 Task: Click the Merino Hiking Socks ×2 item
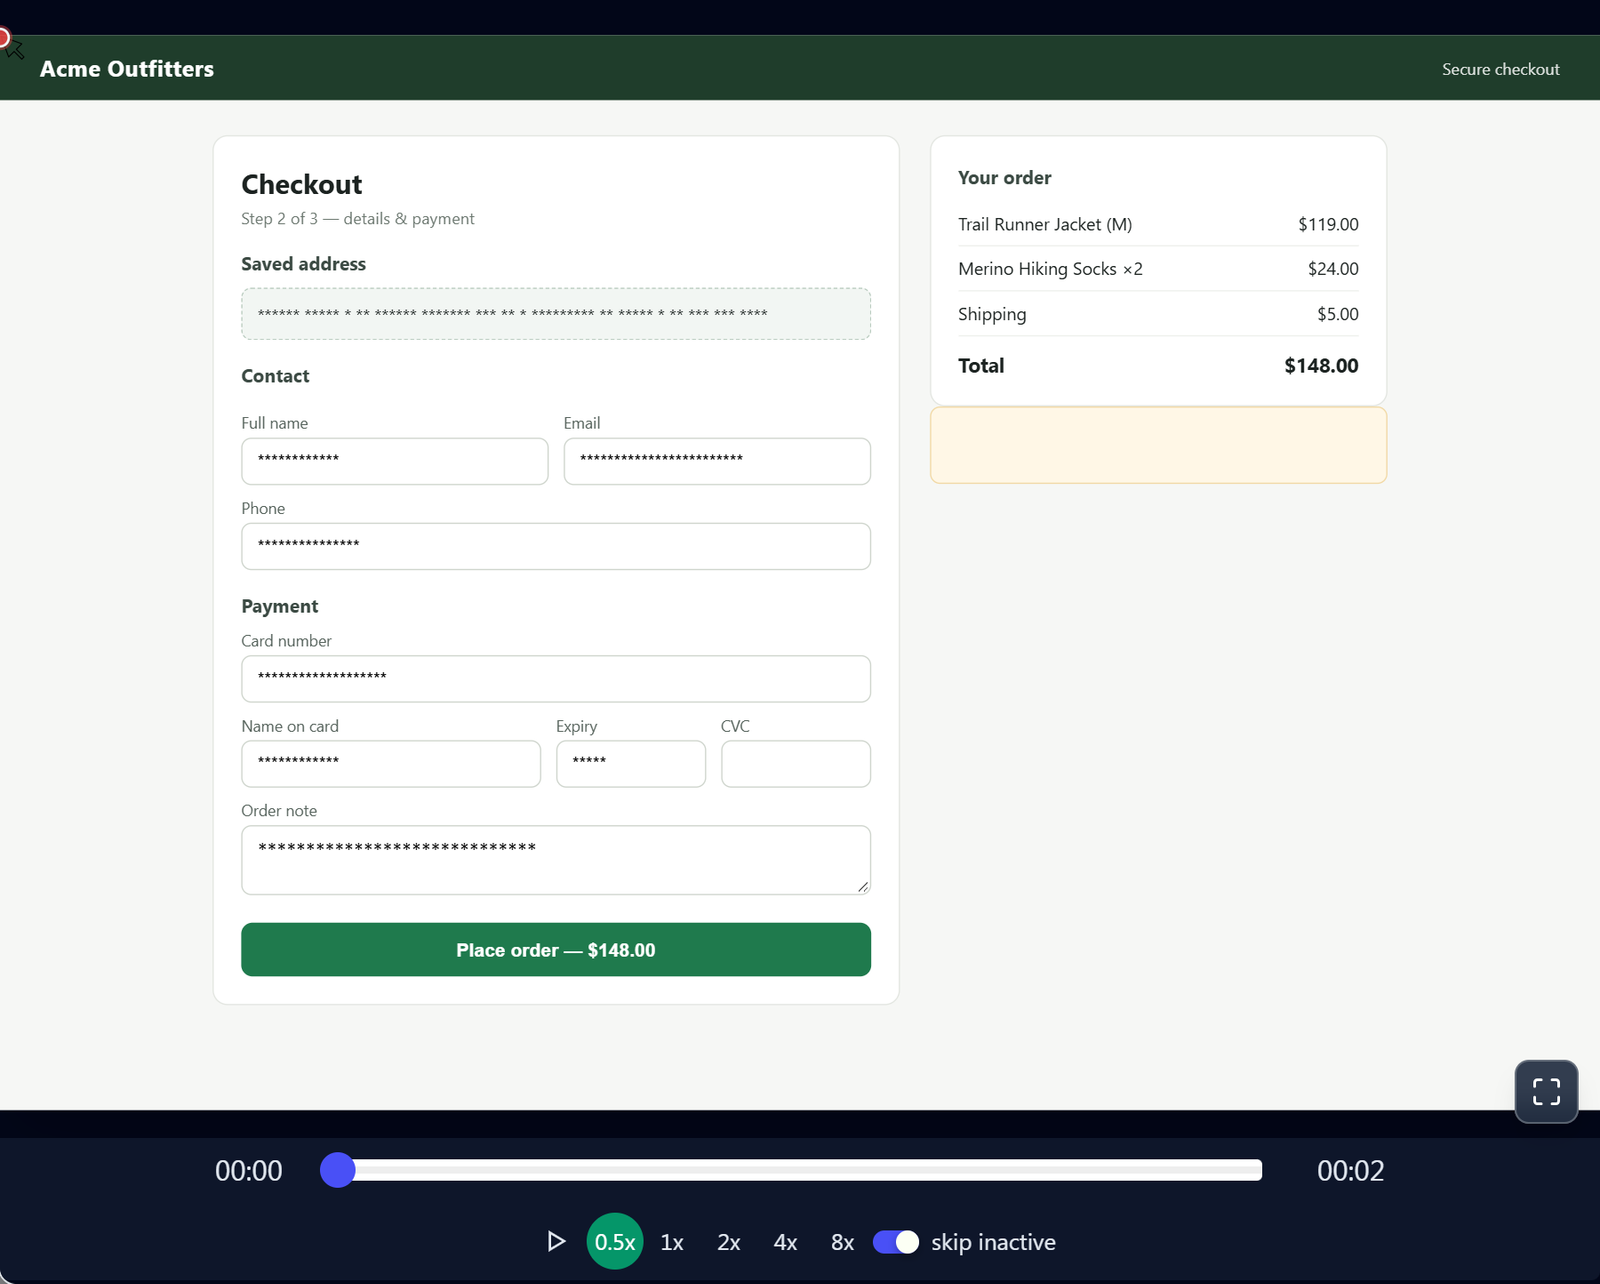tap(1050, 269)
